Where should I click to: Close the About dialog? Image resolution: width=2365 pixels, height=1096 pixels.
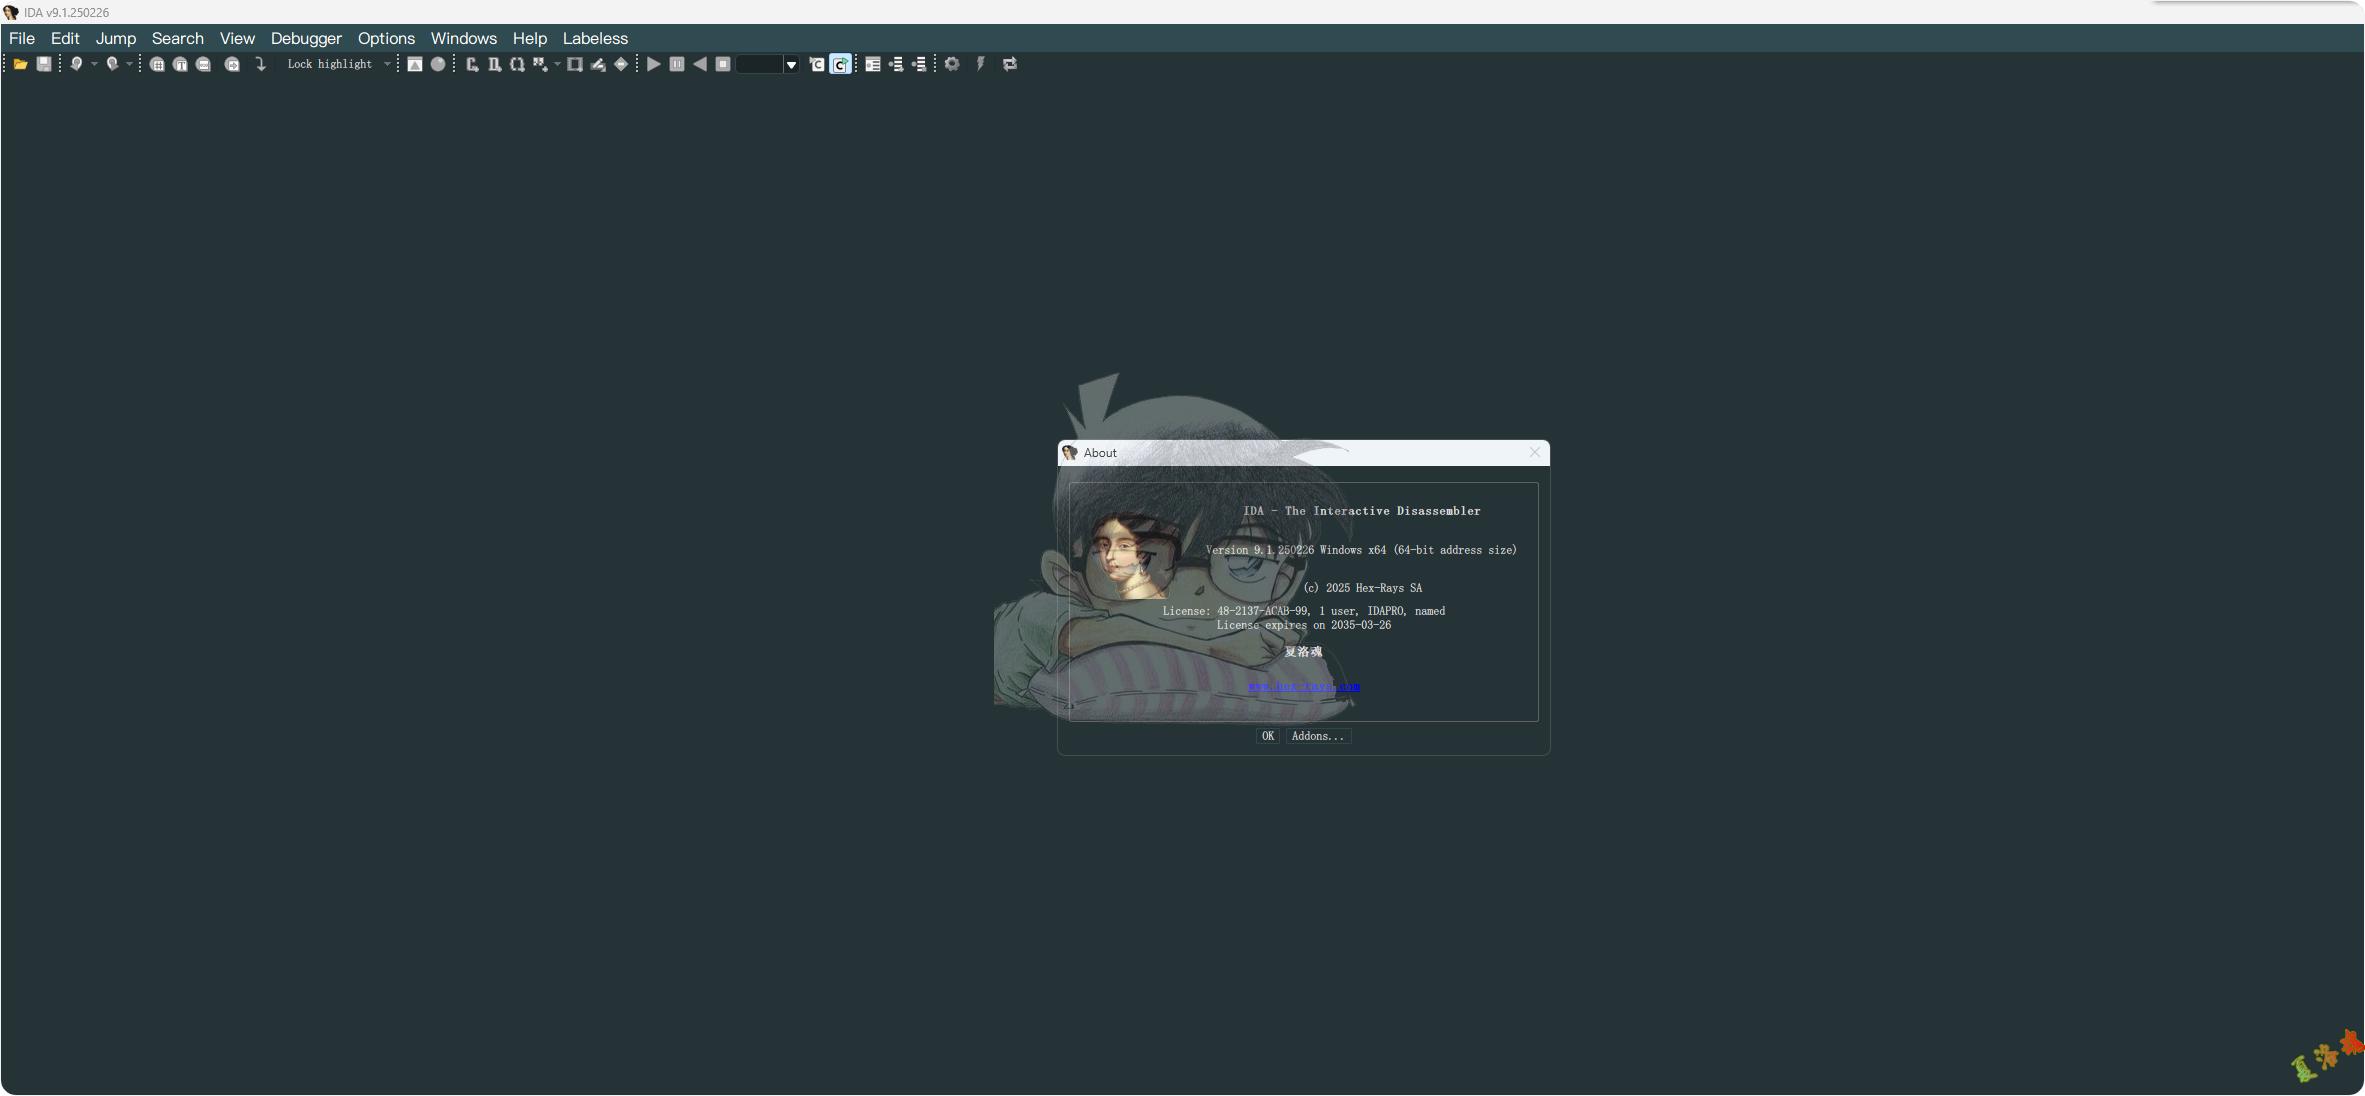pyautogui.click(x=1535, y=453)
